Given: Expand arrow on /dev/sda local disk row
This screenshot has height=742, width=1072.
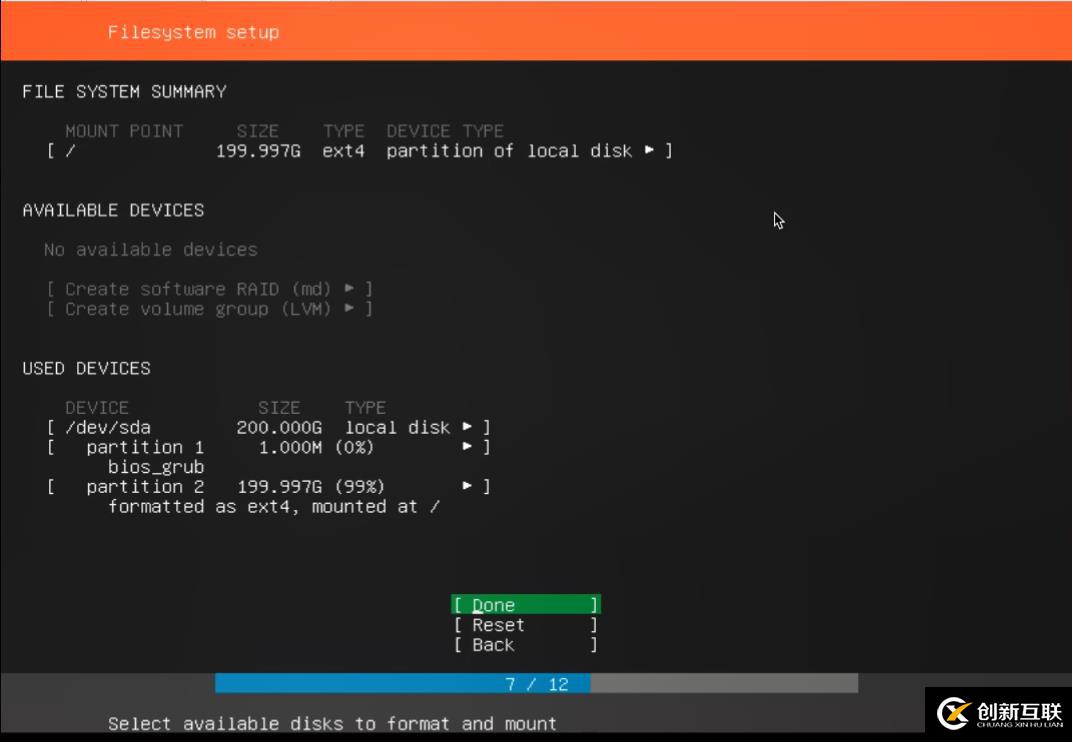Looking at the screenshot, I should [467, 427].
